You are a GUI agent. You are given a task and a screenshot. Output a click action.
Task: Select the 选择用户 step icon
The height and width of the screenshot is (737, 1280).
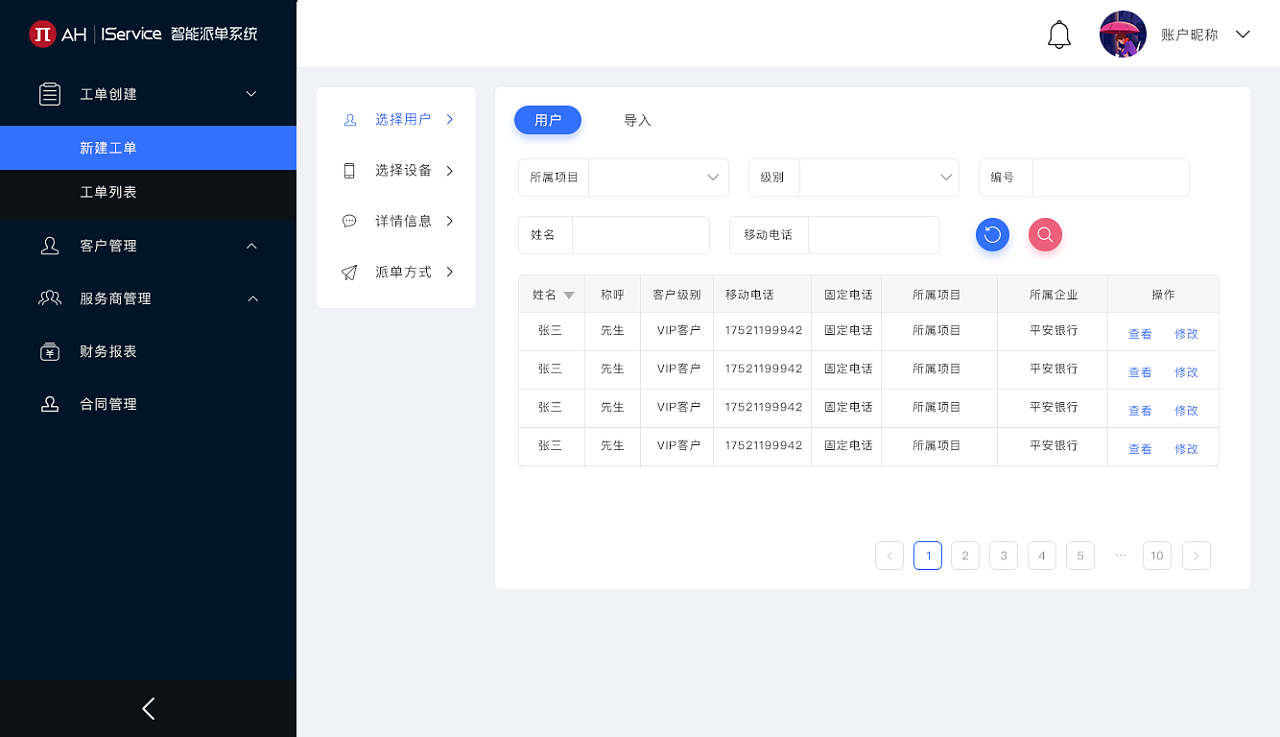pyautogui.click(x=349, y=119)
